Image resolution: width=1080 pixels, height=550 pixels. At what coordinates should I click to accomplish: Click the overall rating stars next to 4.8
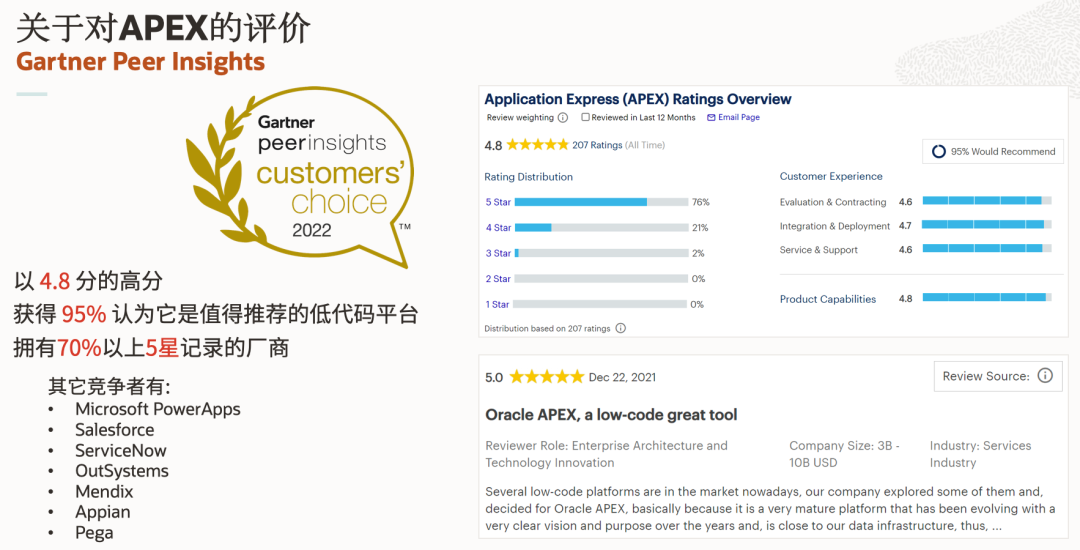point(537,145)
